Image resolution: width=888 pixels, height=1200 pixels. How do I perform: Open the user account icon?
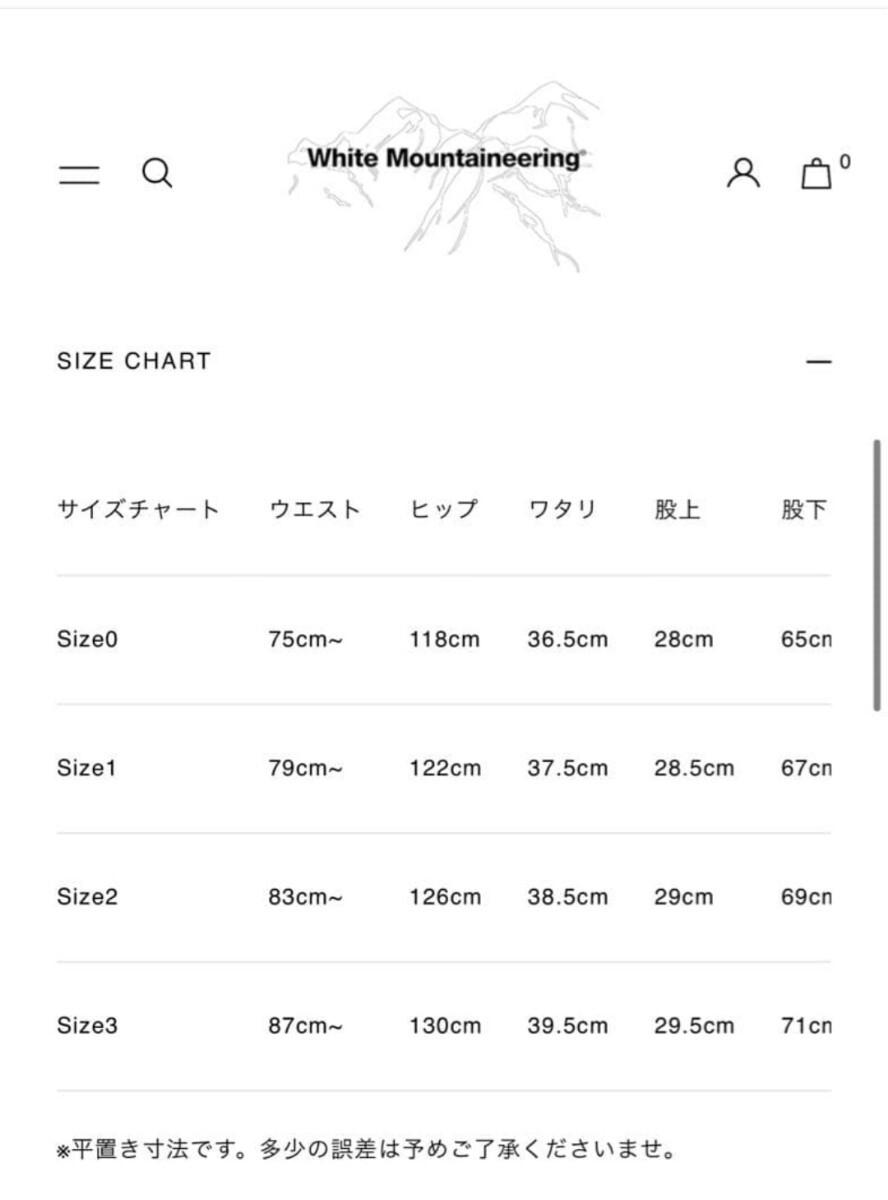pyautogui.click(x=743, y=173)
